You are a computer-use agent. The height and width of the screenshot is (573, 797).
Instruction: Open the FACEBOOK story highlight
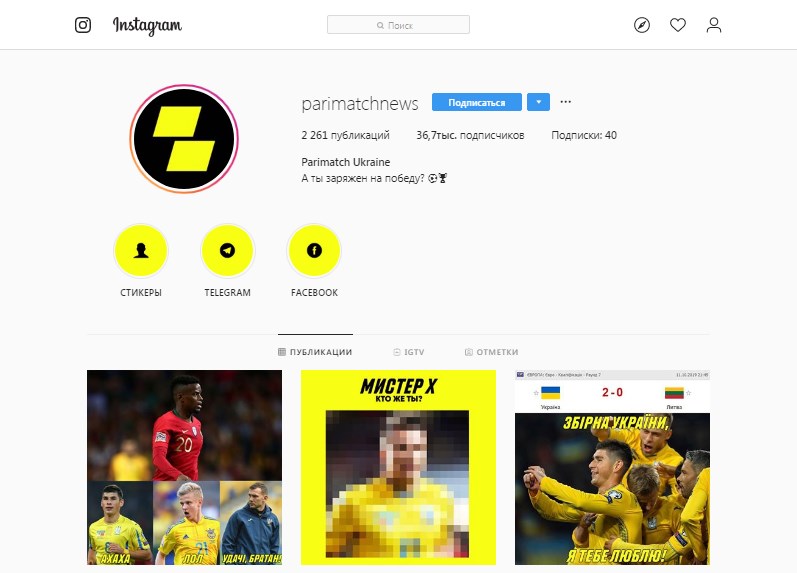point(314,251)
